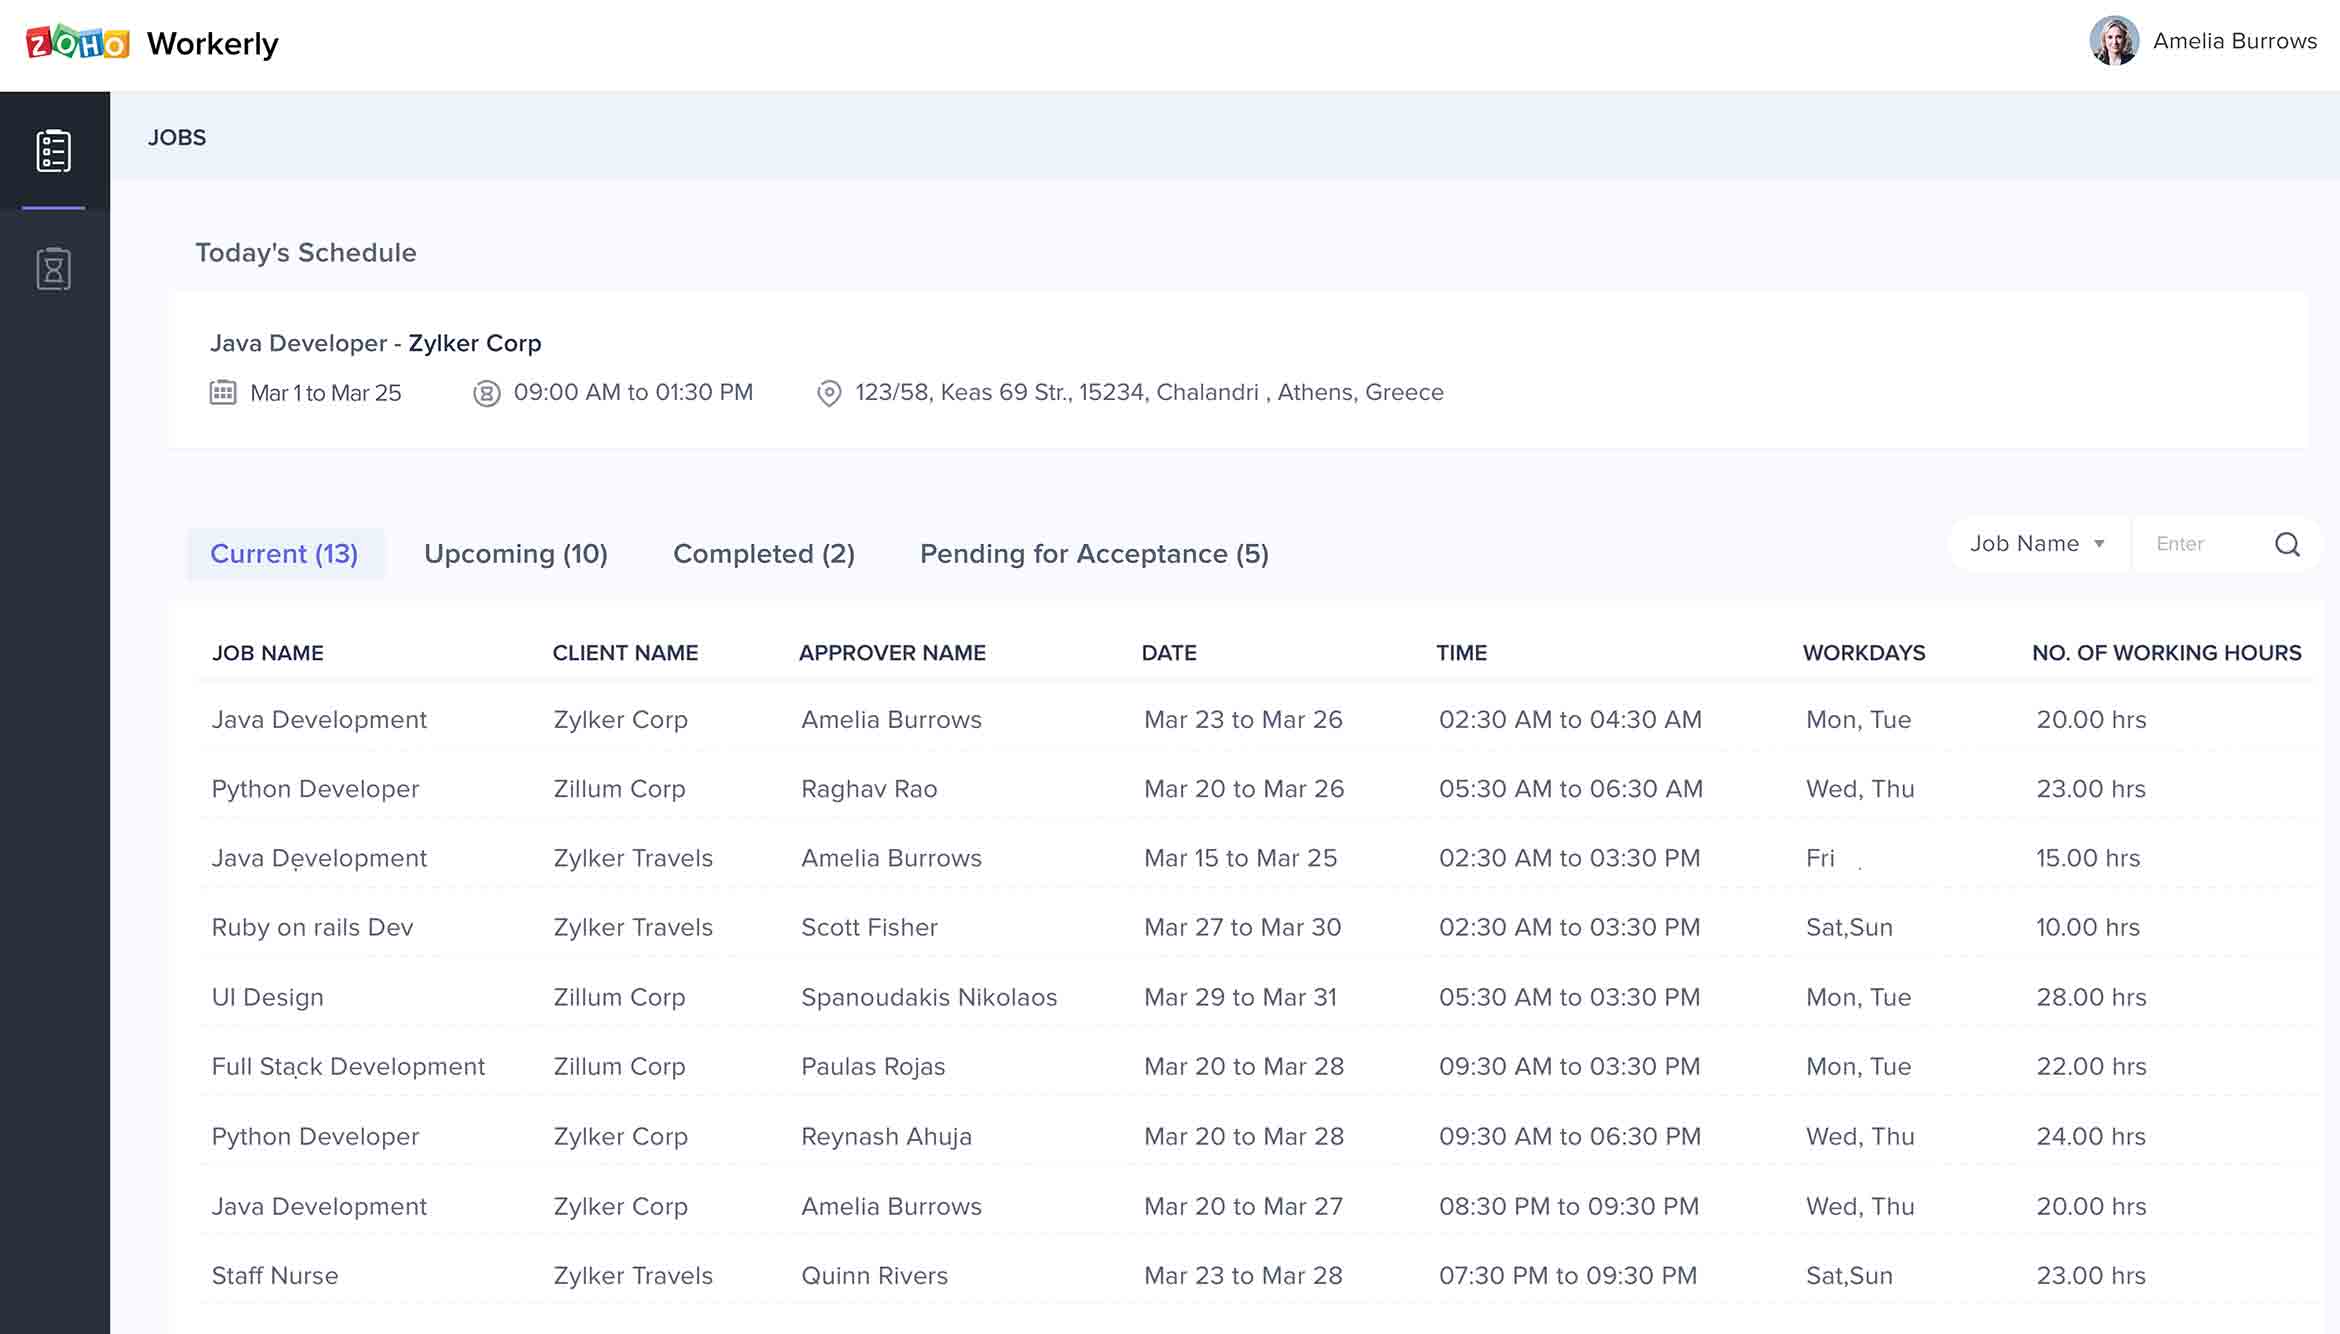Click the time 05:30 AM to 06:30 AM

coord(1571,789)
